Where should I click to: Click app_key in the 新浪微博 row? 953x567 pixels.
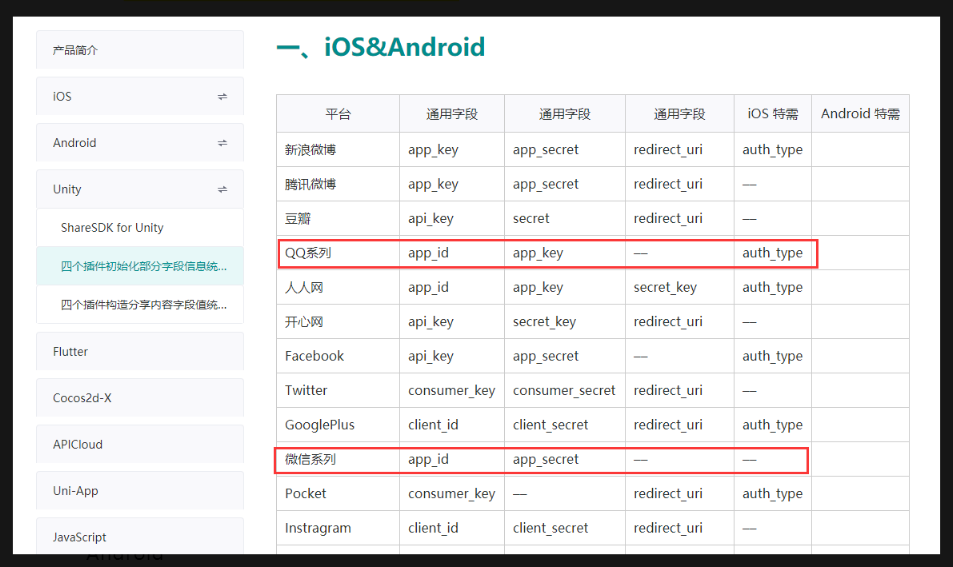tap(433, 150)
